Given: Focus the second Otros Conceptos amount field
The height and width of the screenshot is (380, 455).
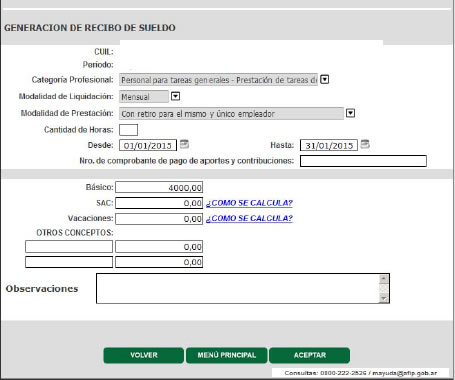Looking at the screenshot, I should 159,262.
